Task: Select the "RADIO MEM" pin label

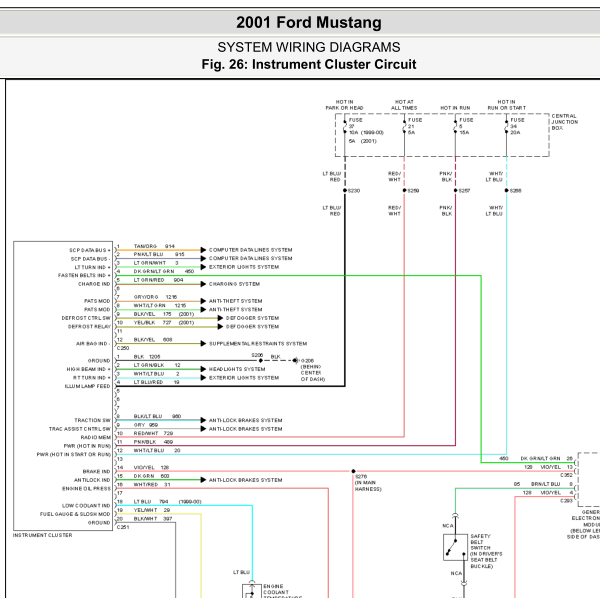Action: [96, 438]
